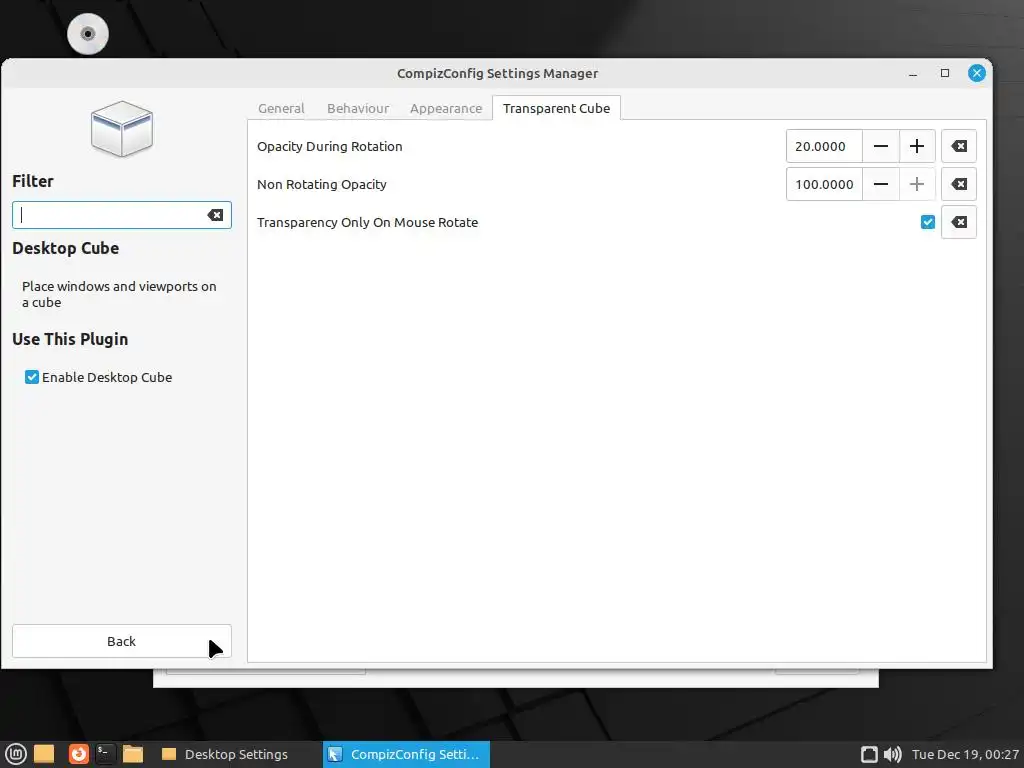Show desktop via taskbar folder icon
Screen dimensions: 1024x768
(x=44, y=754)
